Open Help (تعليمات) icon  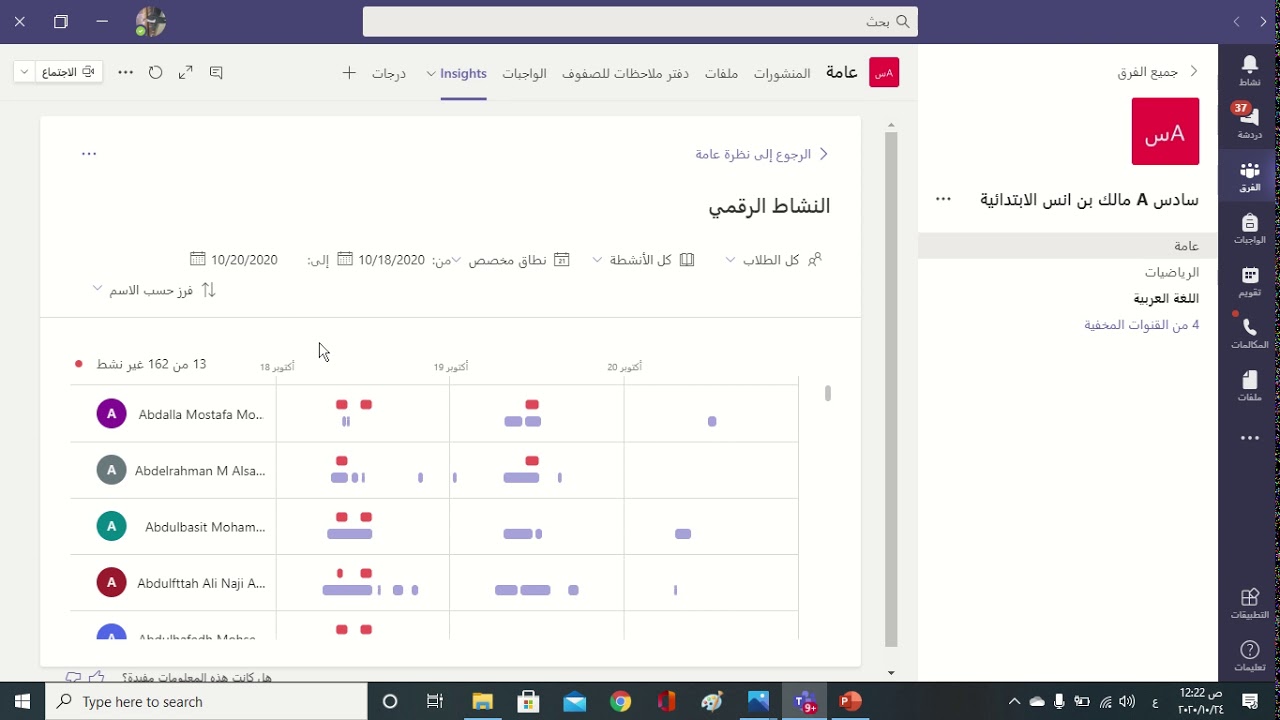pos(1249,657)
